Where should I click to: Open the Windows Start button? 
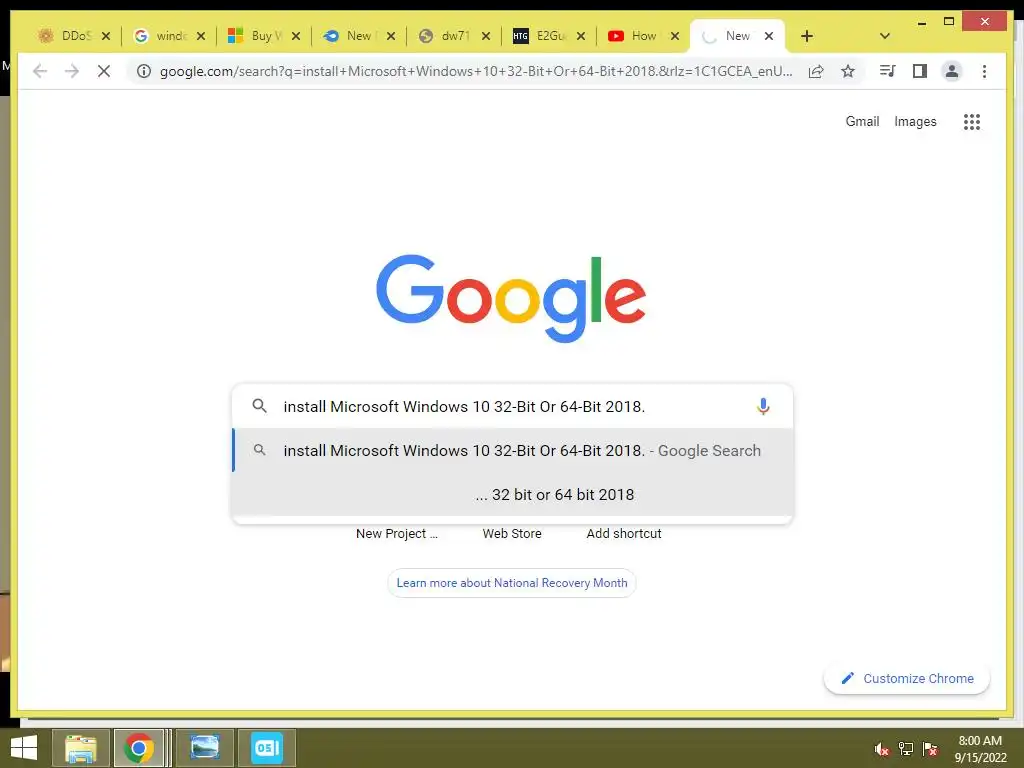click(x=24, y=748)
